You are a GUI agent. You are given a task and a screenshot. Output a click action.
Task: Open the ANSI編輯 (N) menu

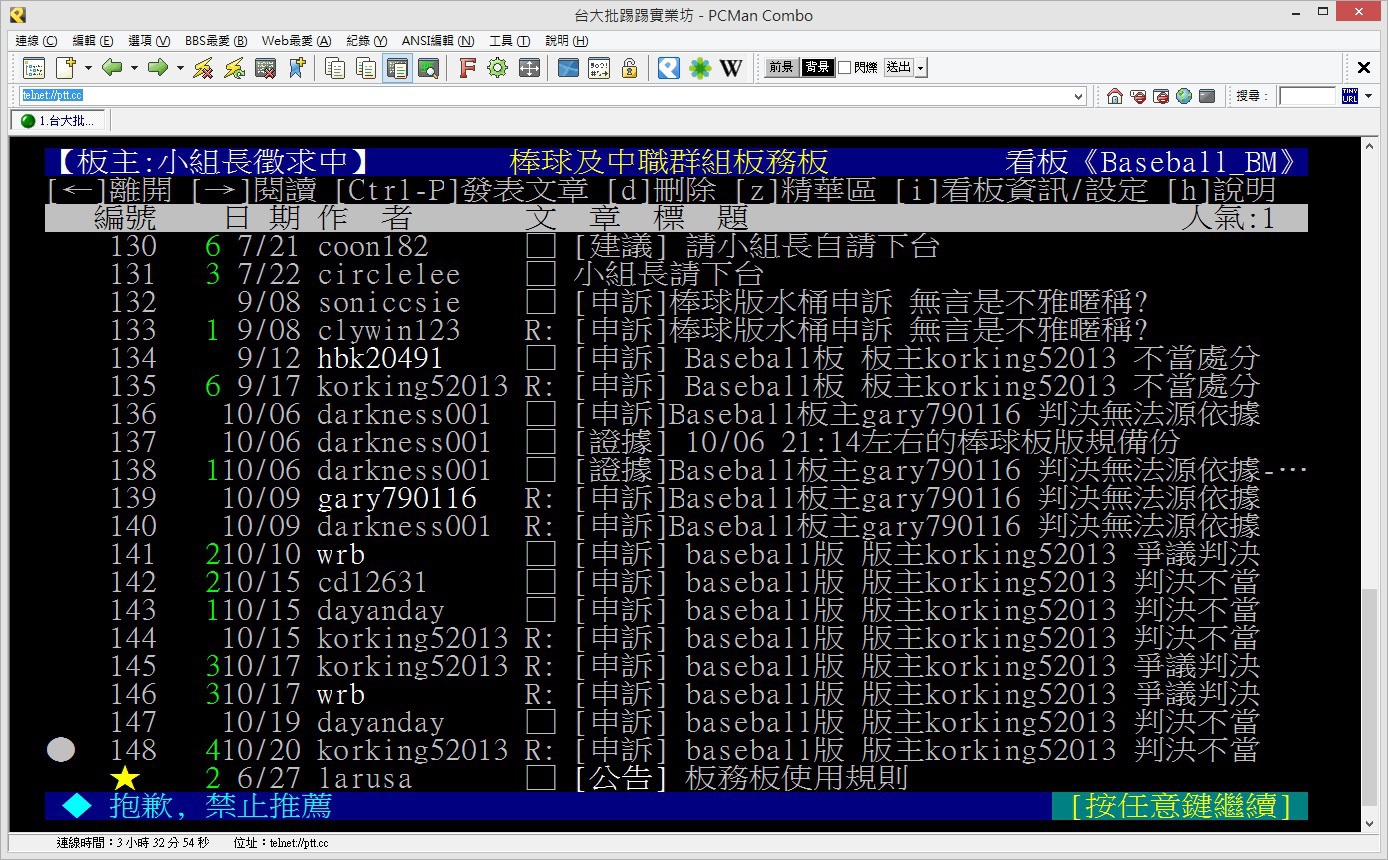(x=437, y=41)
